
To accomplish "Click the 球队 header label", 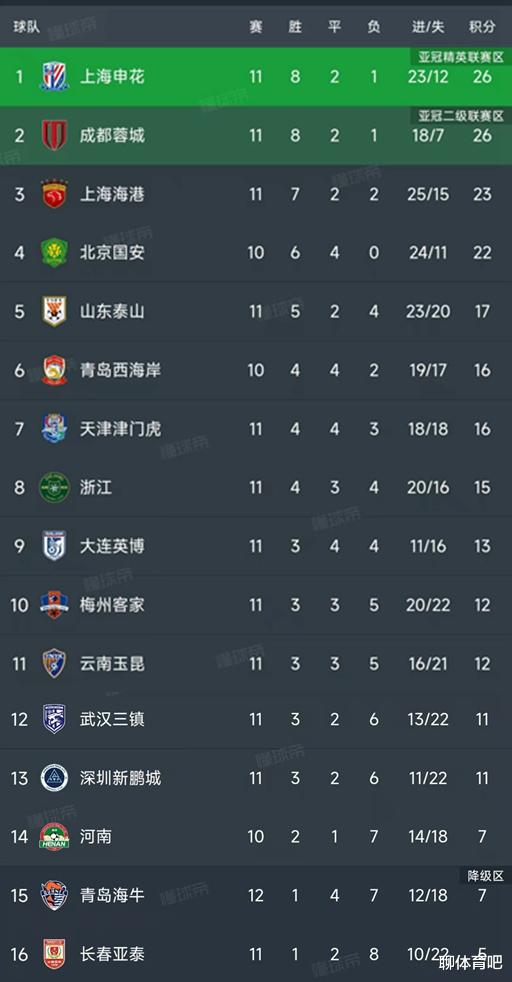I will (x=27, y=27).
